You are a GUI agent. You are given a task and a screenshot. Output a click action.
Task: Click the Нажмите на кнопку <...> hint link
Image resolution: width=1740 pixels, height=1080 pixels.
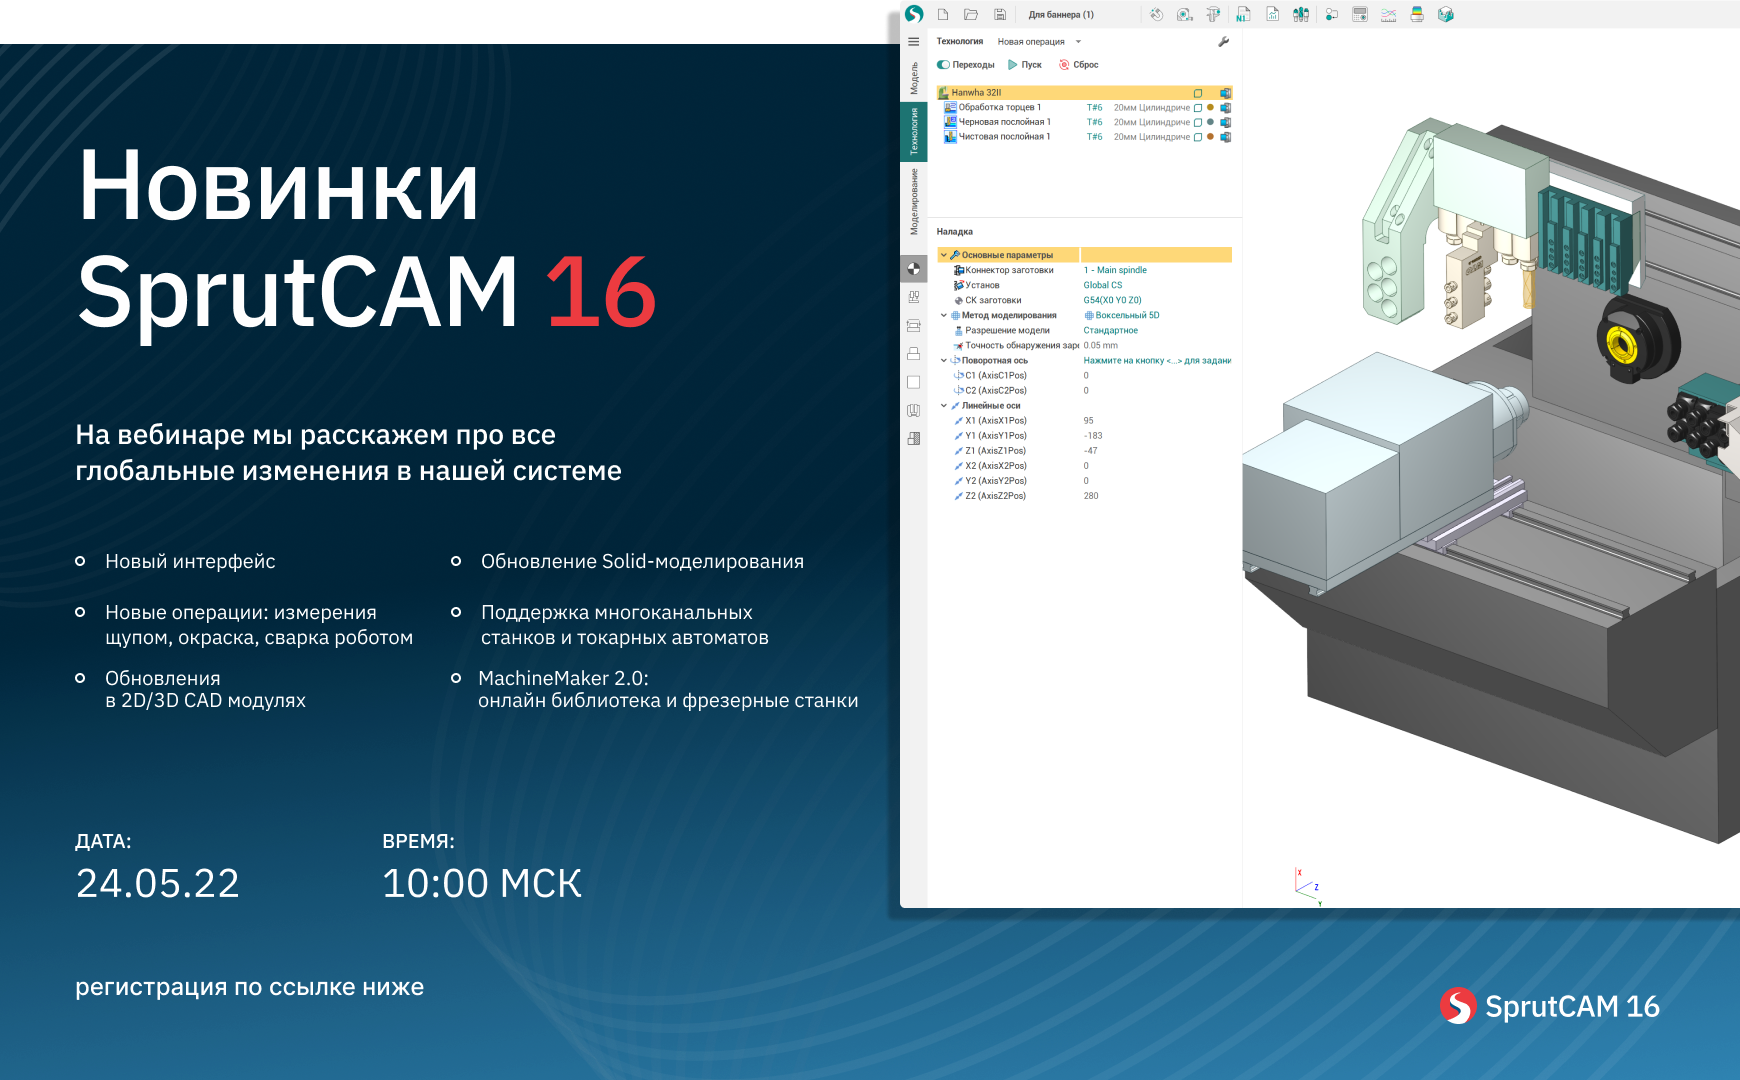(1157, 360)
